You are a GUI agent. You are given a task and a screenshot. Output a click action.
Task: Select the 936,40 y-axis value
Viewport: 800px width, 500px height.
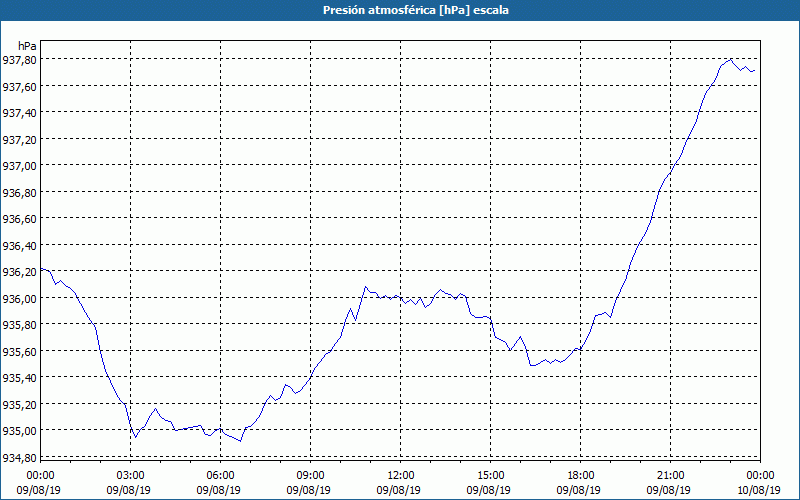coord(20,246)
